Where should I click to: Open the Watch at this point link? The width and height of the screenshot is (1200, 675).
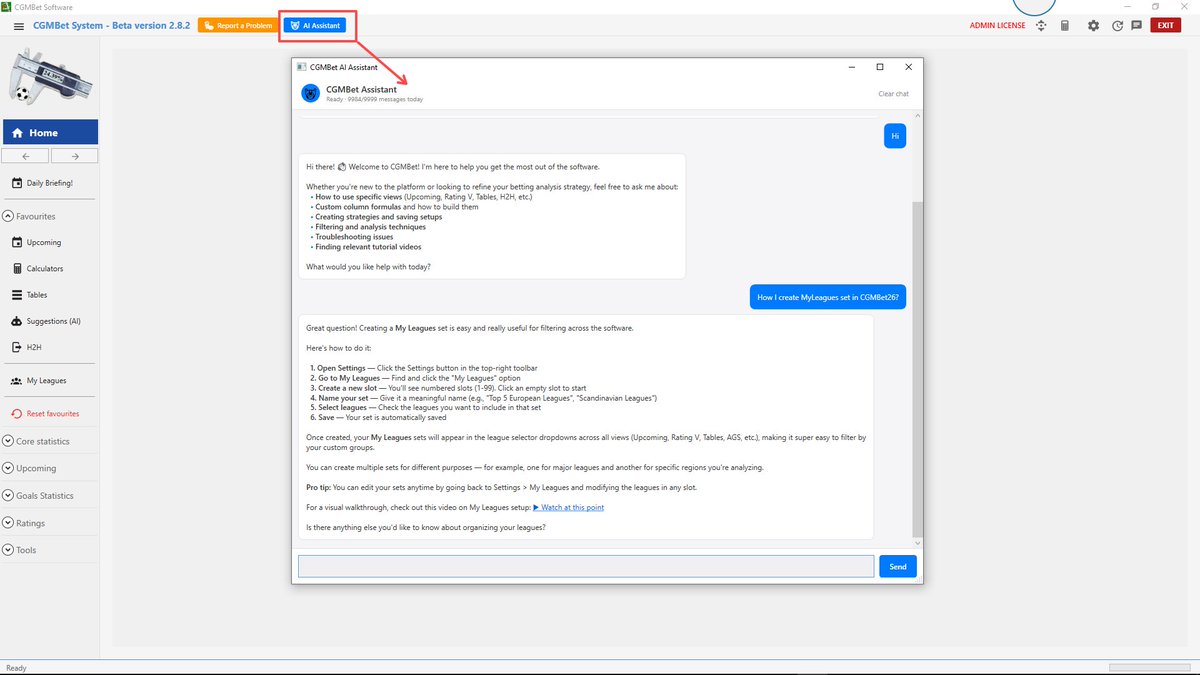(568, 507)
